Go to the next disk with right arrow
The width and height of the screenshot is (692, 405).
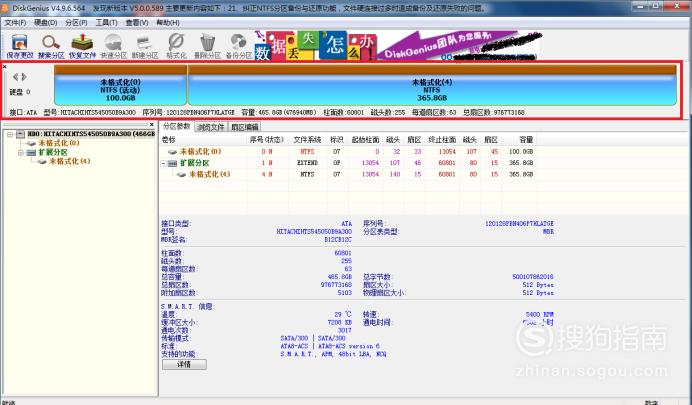coord(24,77)
